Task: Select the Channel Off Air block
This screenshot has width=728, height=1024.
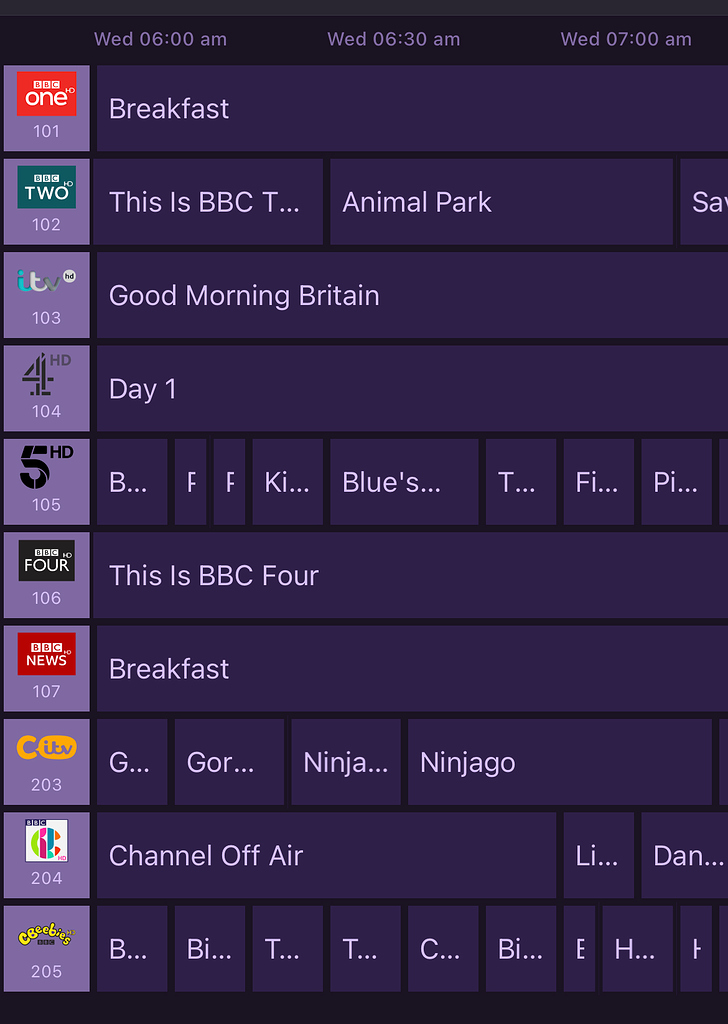Action: coord(326,856)
